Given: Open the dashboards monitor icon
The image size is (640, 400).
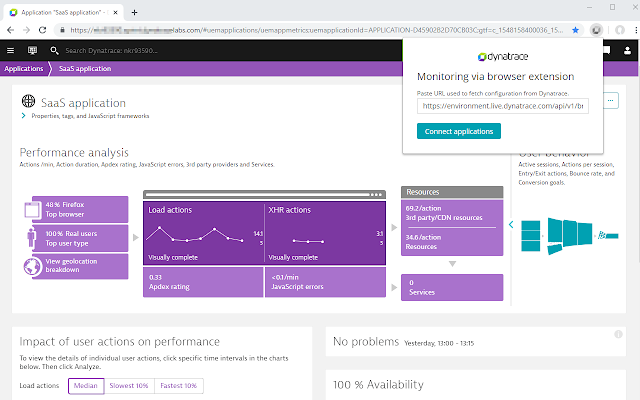Looking at the screenshot, I should pos(32,51).
